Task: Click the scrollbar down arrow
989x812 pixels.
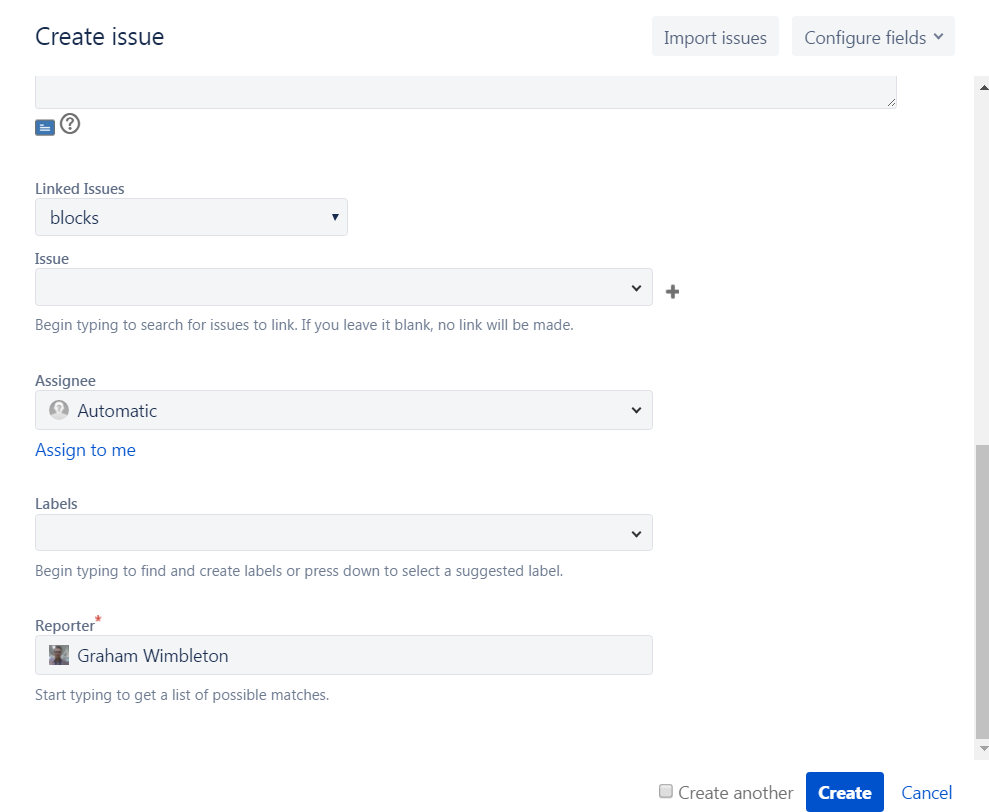Action: [983, 748]
